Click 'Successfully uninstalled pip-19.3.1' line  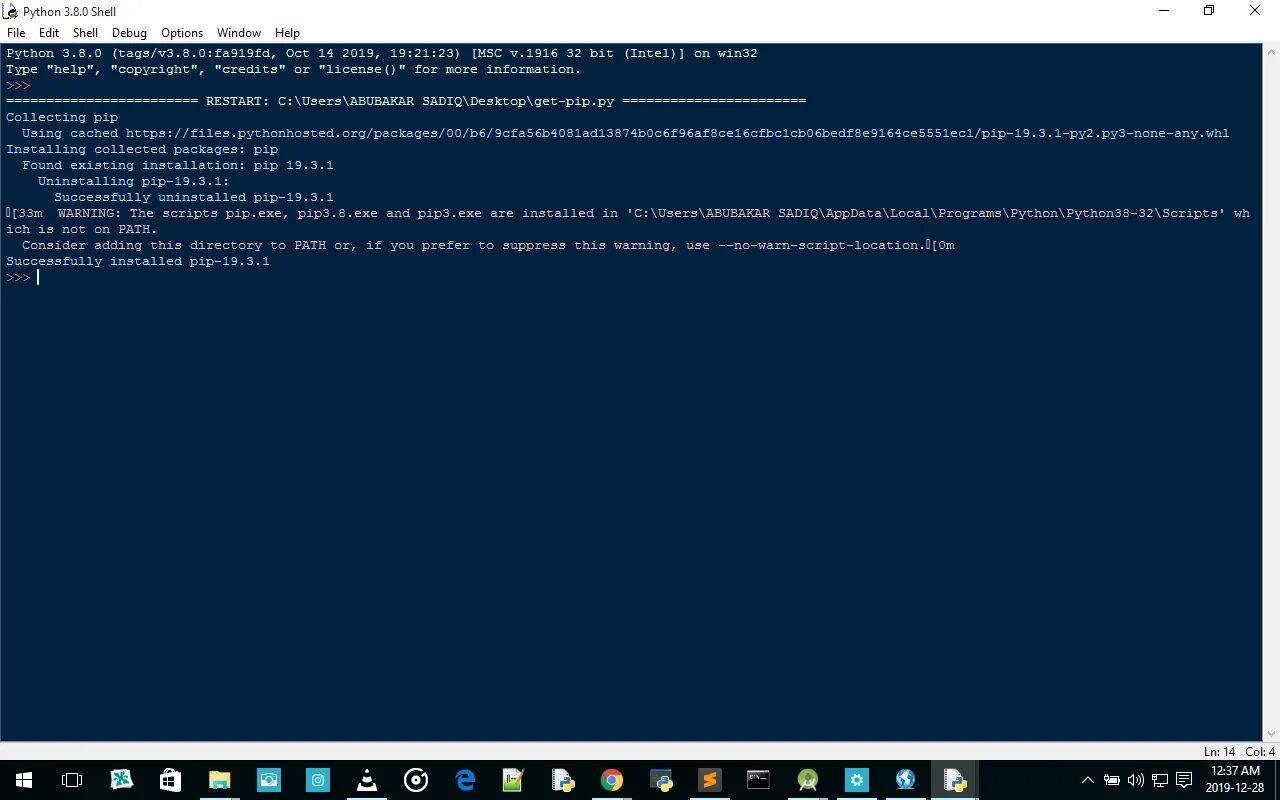194,197
